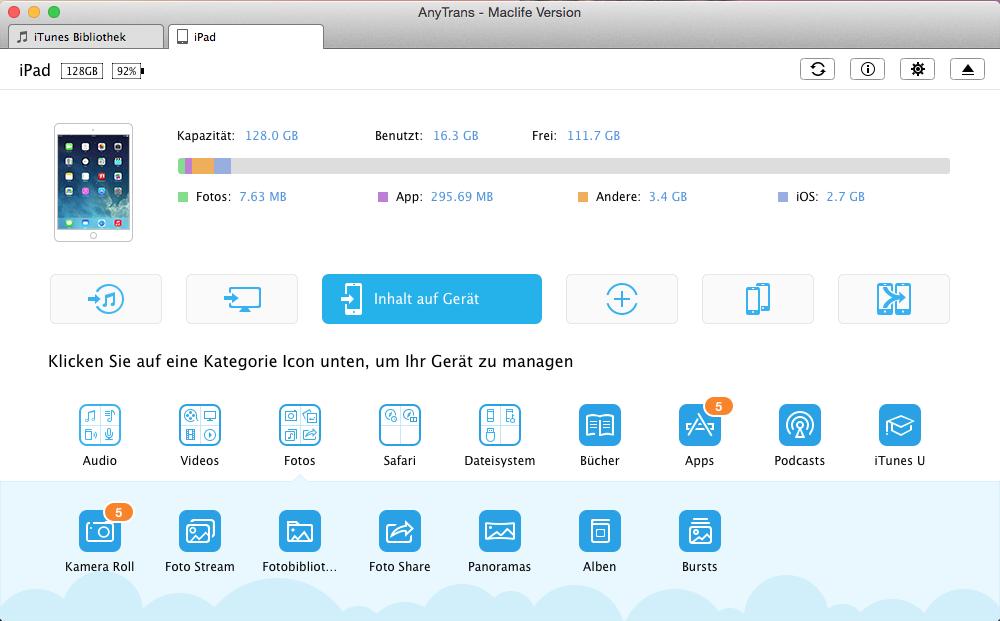This screenshot has width=1000, height=621.
Task: Open Alben albums
Action: tap(599, 530)
